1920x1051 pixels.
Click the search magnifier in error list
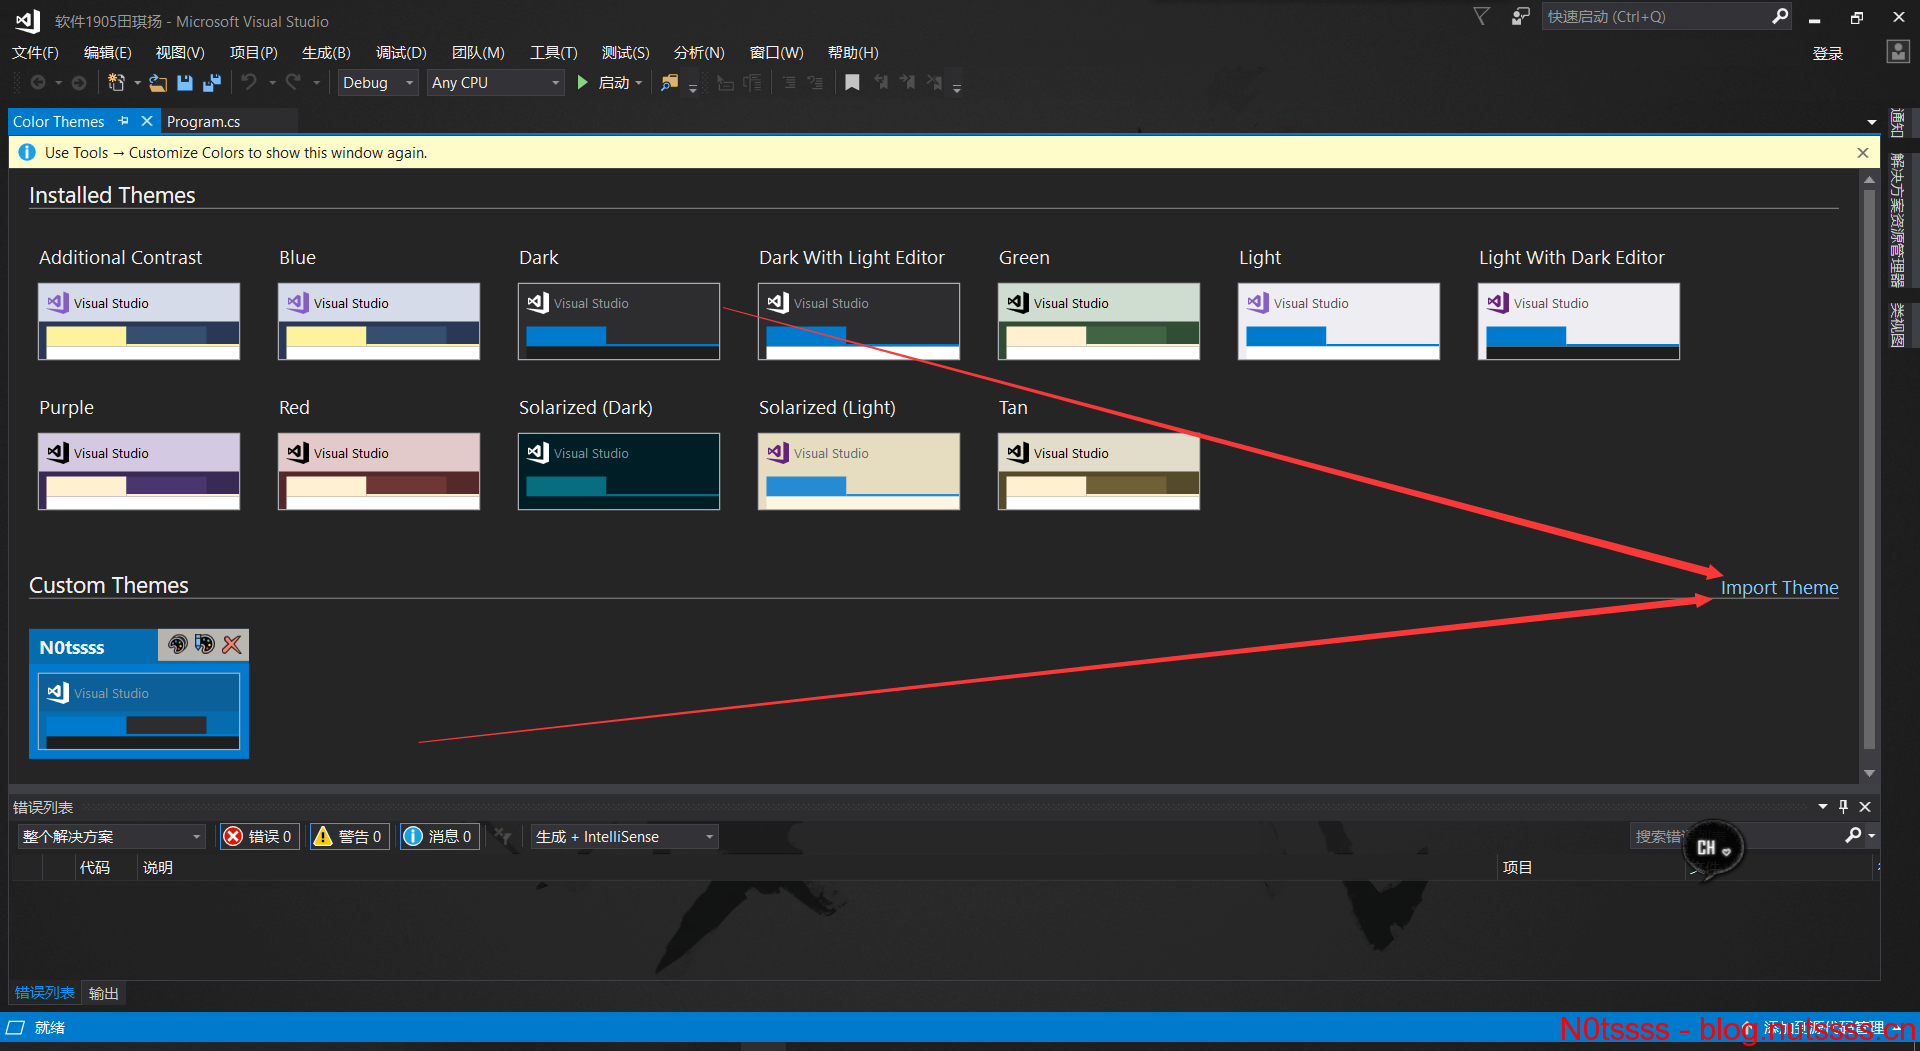pyautogui.click(x=1853, y=835)
